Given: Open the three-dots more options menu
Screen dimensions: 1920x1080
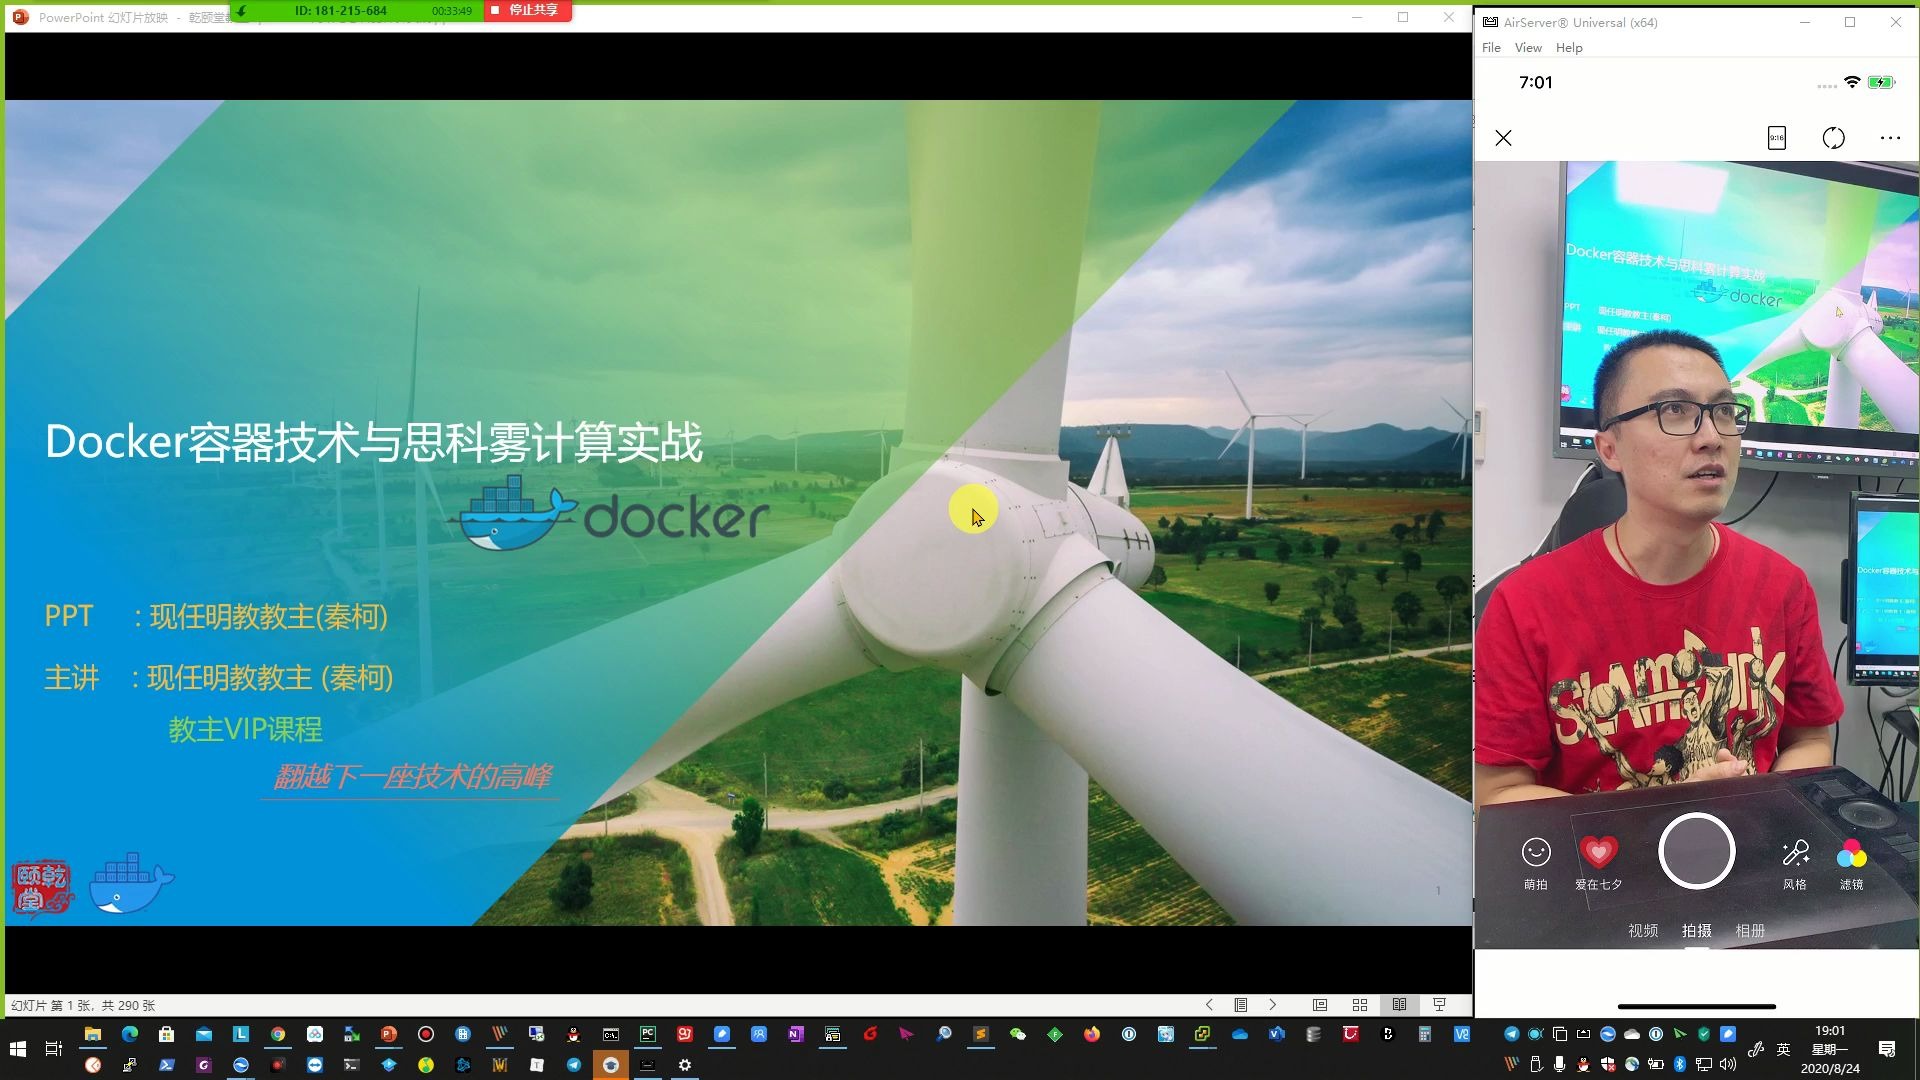Looking at the screenshot, I should (x=1890, y=138).
